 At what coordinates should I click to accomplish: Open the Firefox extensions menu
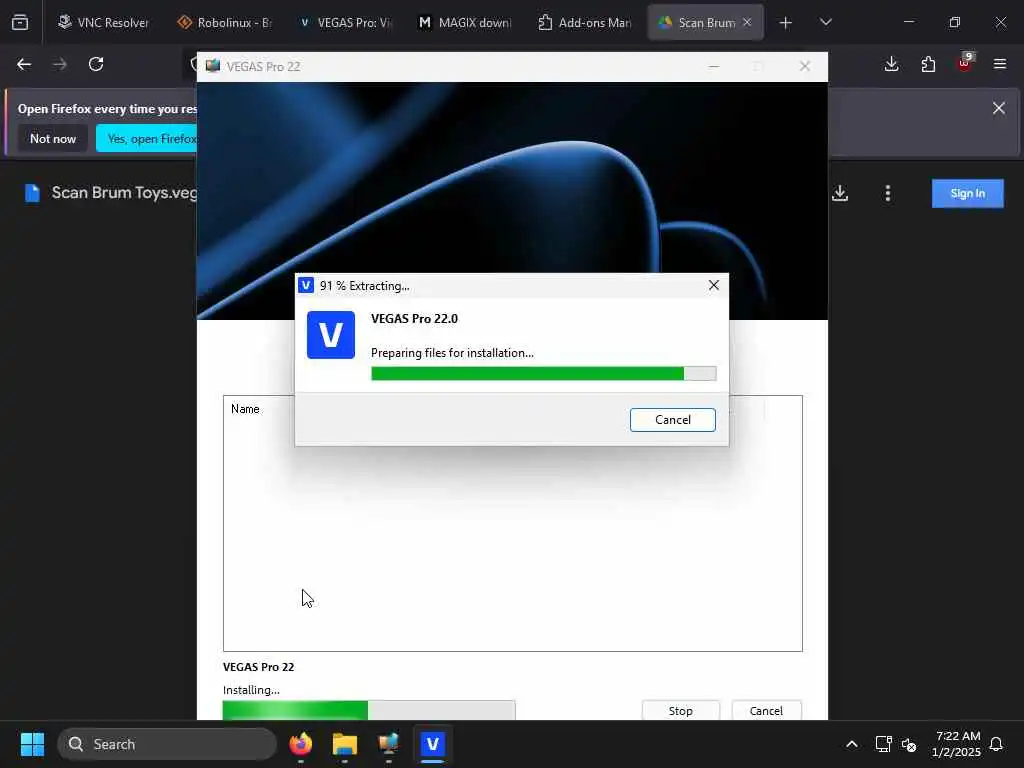[928, 64]
